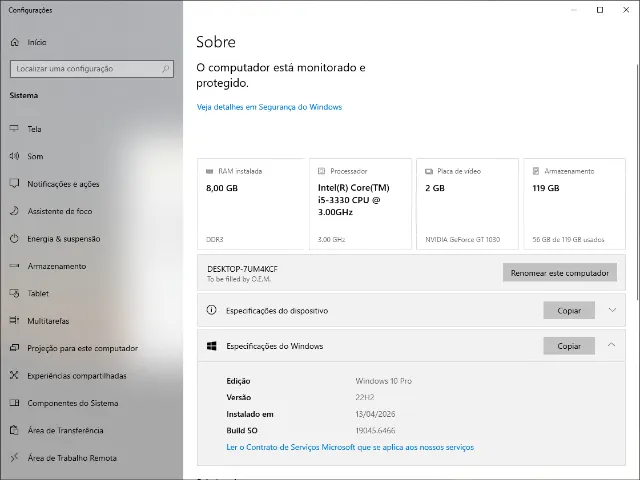
Task: Collapse Especificações do Windows chevron
Action: point(611,345)
